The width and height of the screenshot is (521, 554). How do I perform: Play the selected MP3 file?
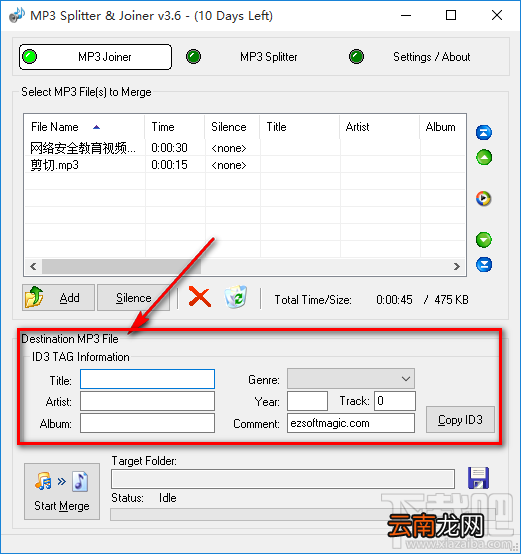point(484,198)
